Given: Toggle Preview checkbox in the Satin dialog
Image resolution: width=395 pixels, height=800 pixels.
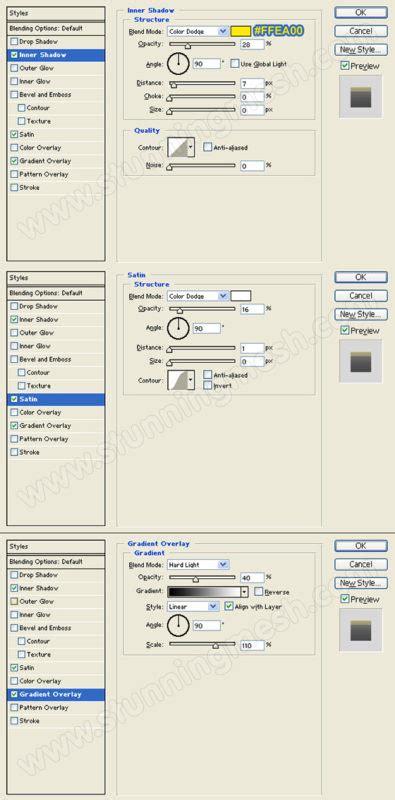Looking at the screenshot, I should click(344, 331).
